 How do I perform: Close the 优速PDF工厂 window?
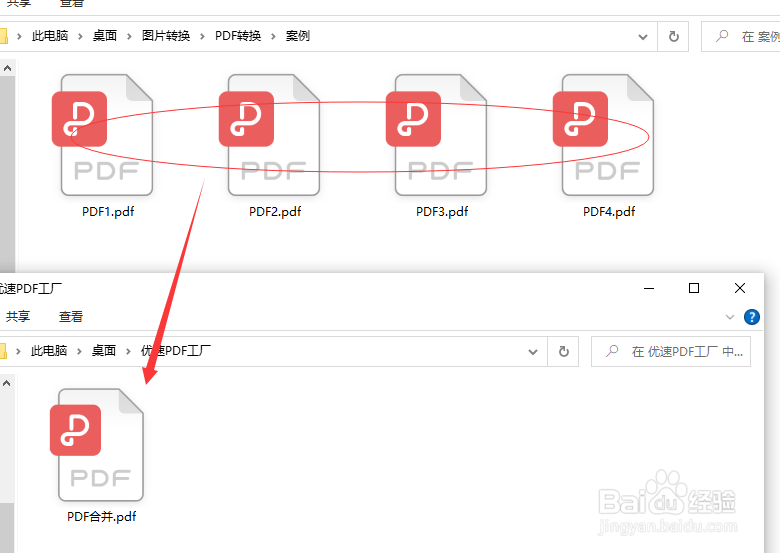(x=740, y=288)
